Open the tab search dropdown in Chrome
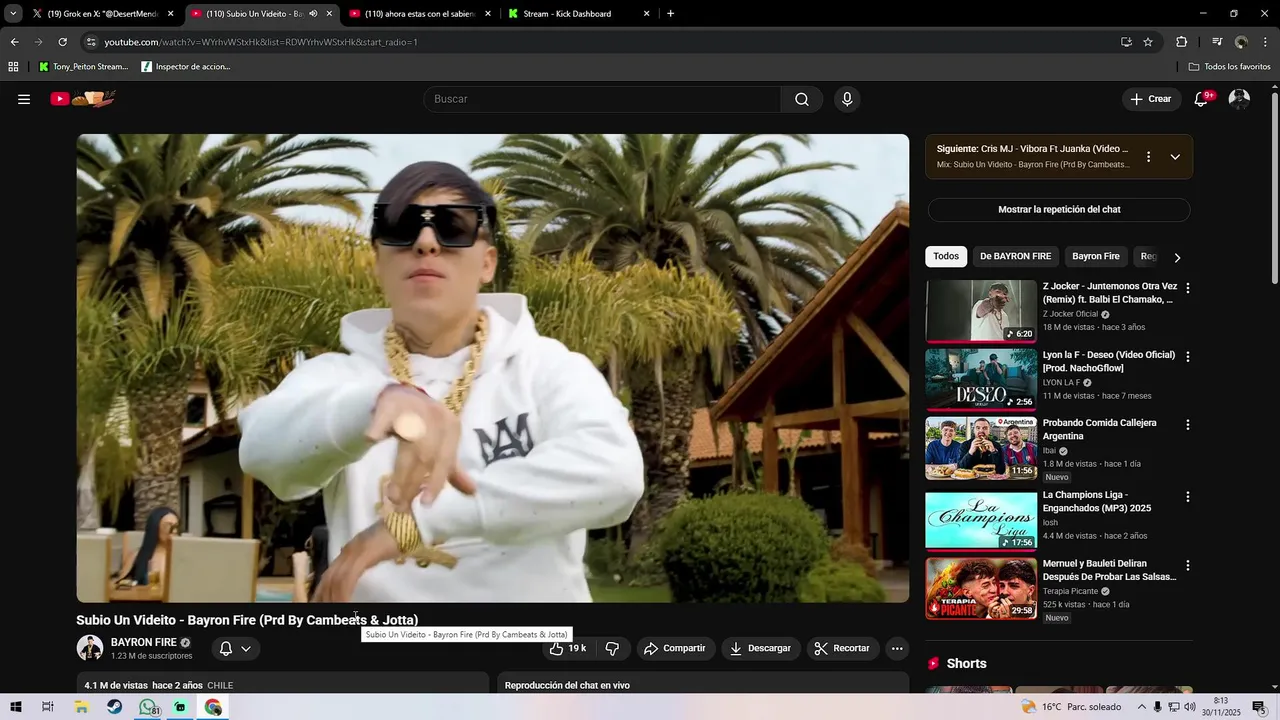The height and width of the screenshot is (720, 1280). [x=13, y=14]
